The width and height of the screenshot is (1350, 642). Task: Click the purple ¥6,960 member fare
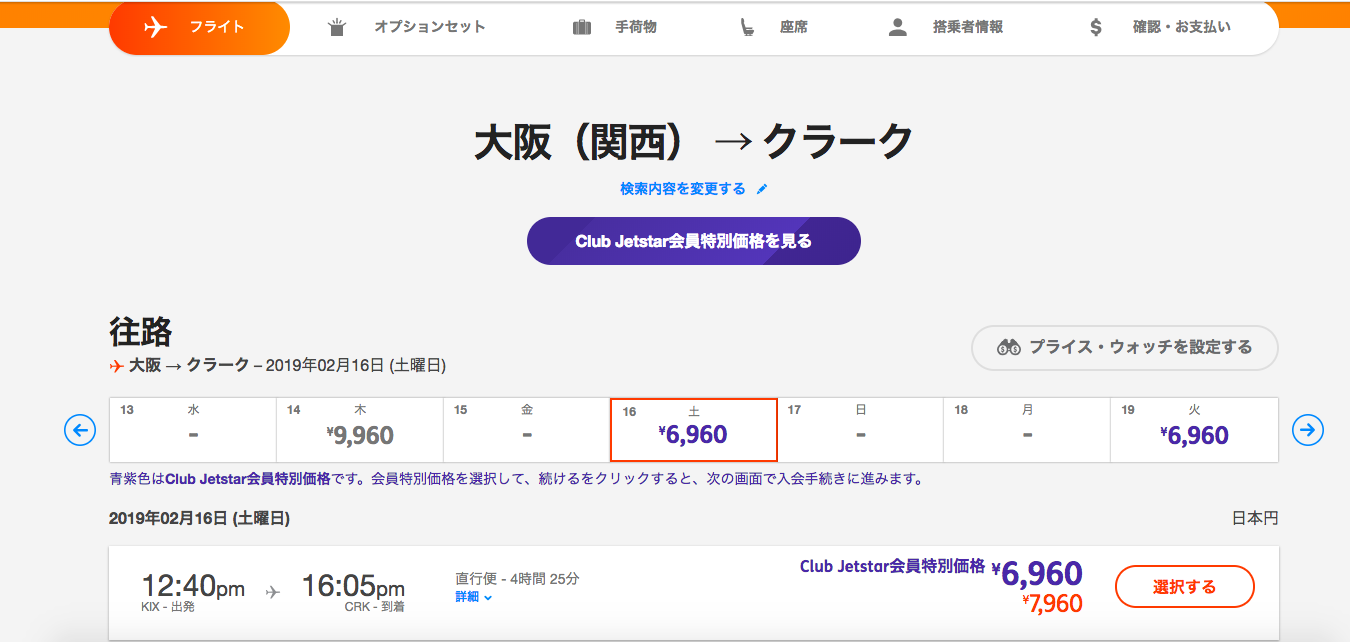1037,573
